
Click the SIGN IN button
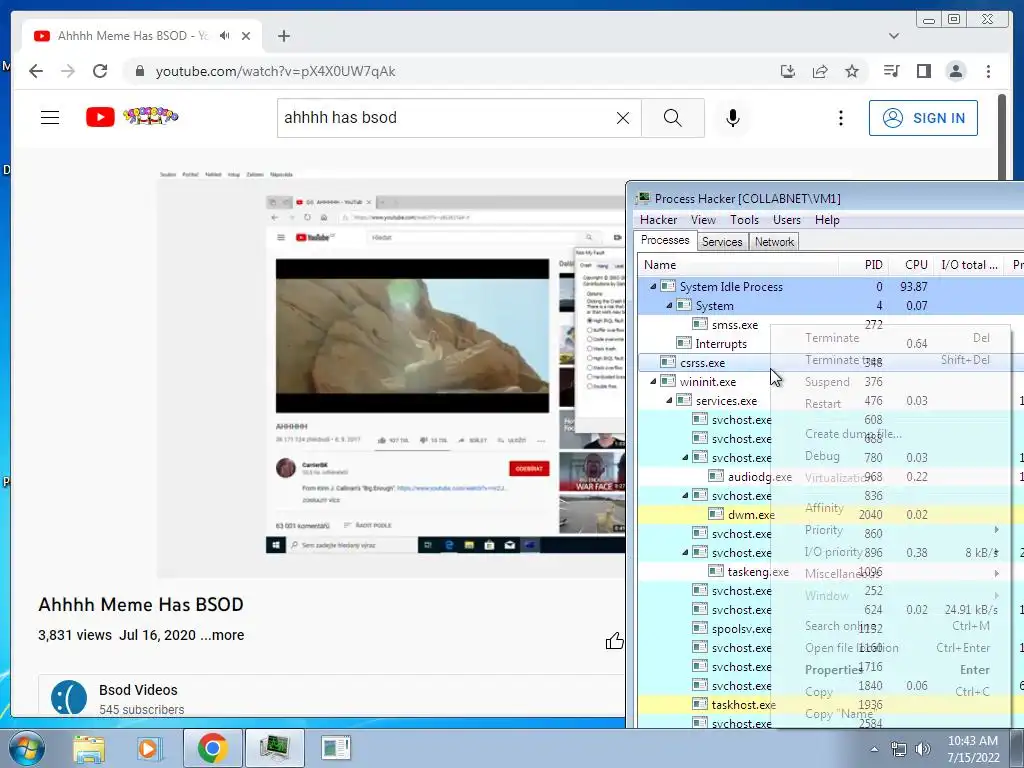tap(923, 118)
